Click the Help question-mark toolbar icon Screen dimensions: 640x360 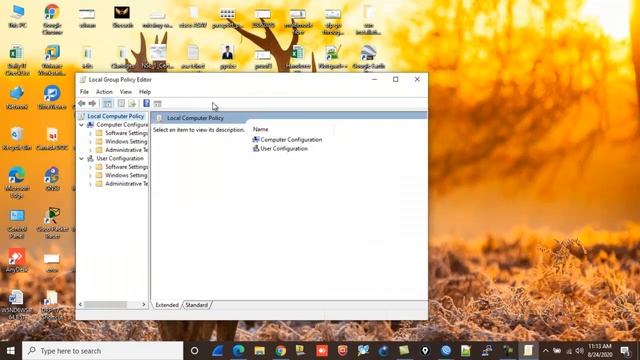click(147, 104)
